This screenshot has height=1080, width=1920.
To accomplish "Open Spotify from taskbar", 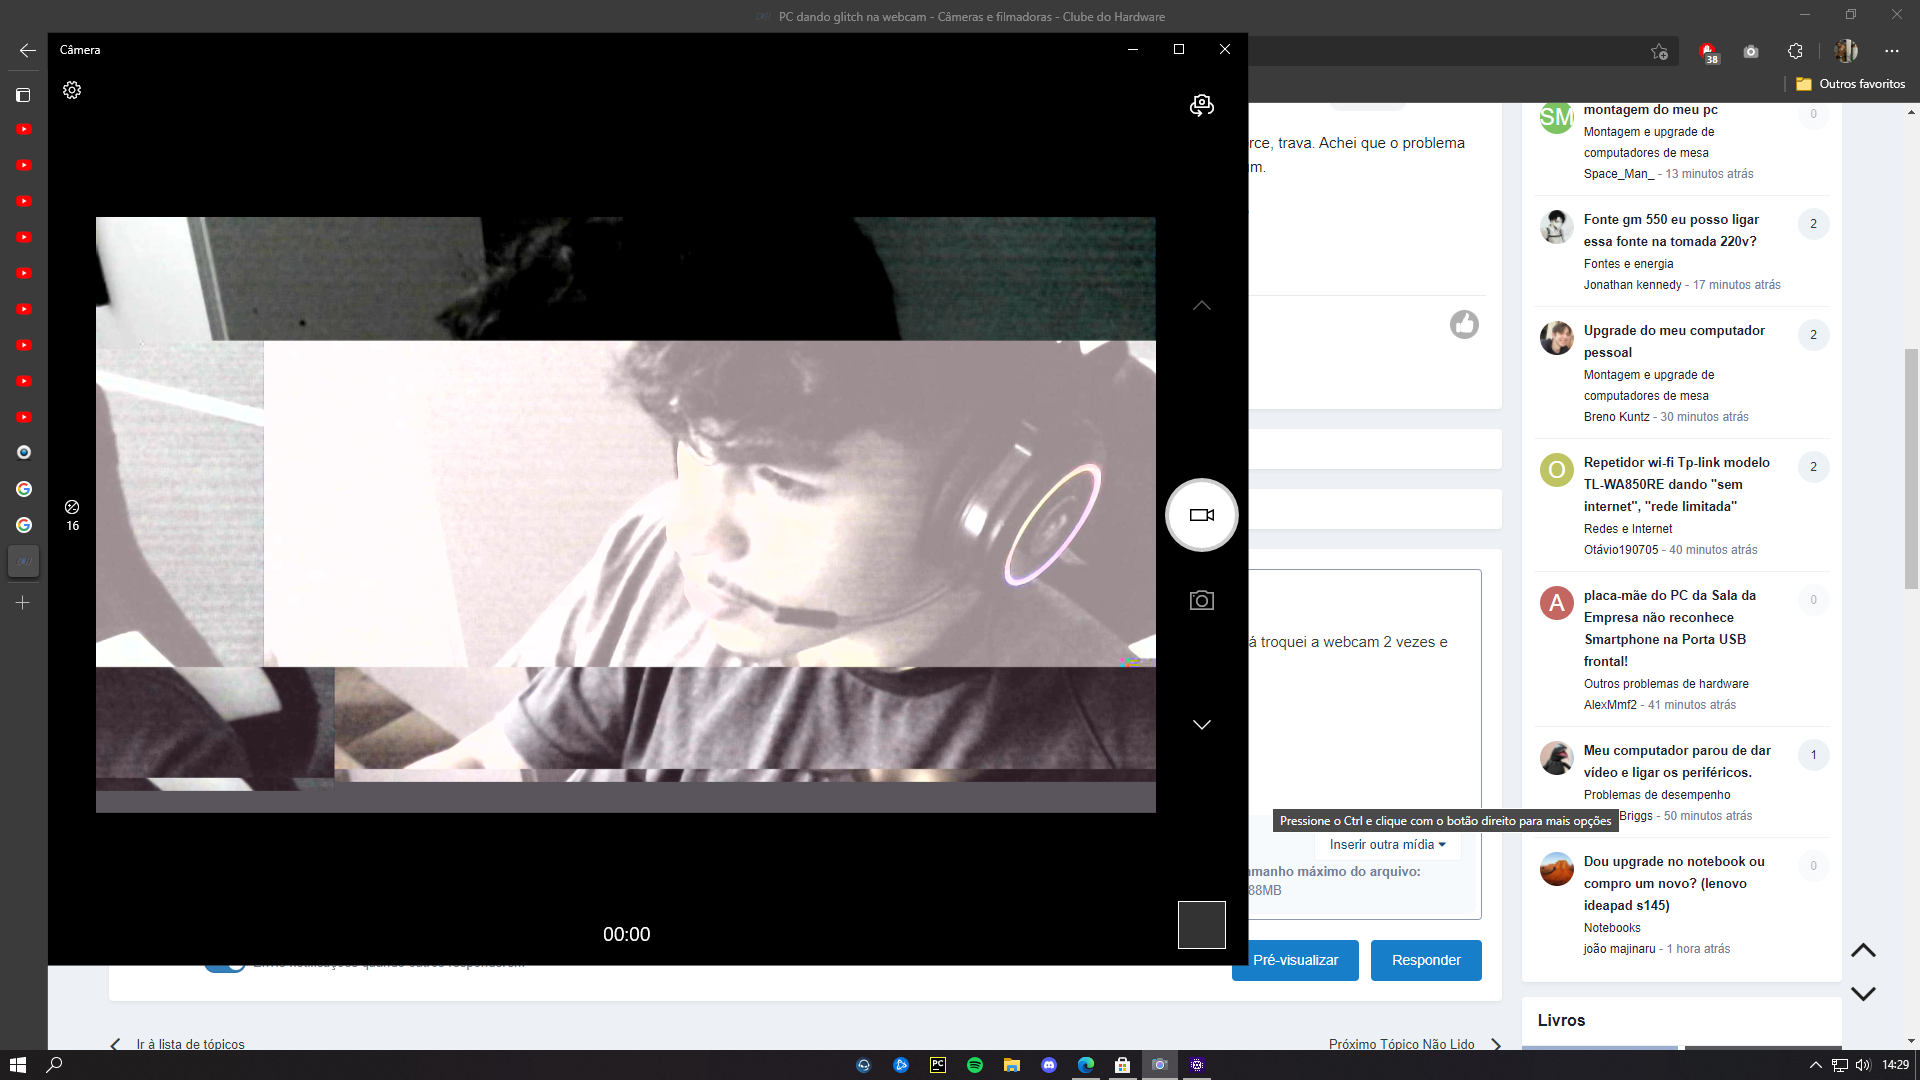I will (x=975, y=1065).
